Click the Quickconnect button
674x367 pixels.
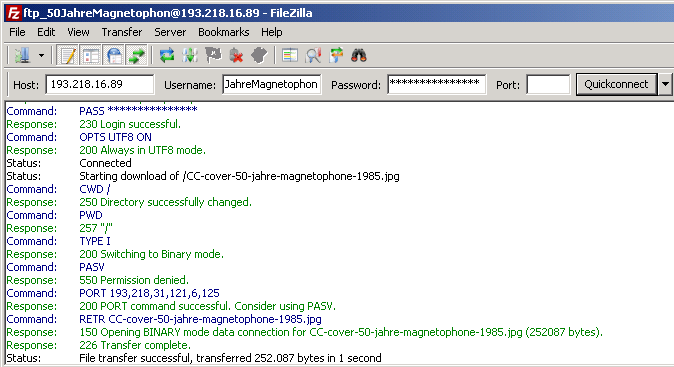pos(616,84)
